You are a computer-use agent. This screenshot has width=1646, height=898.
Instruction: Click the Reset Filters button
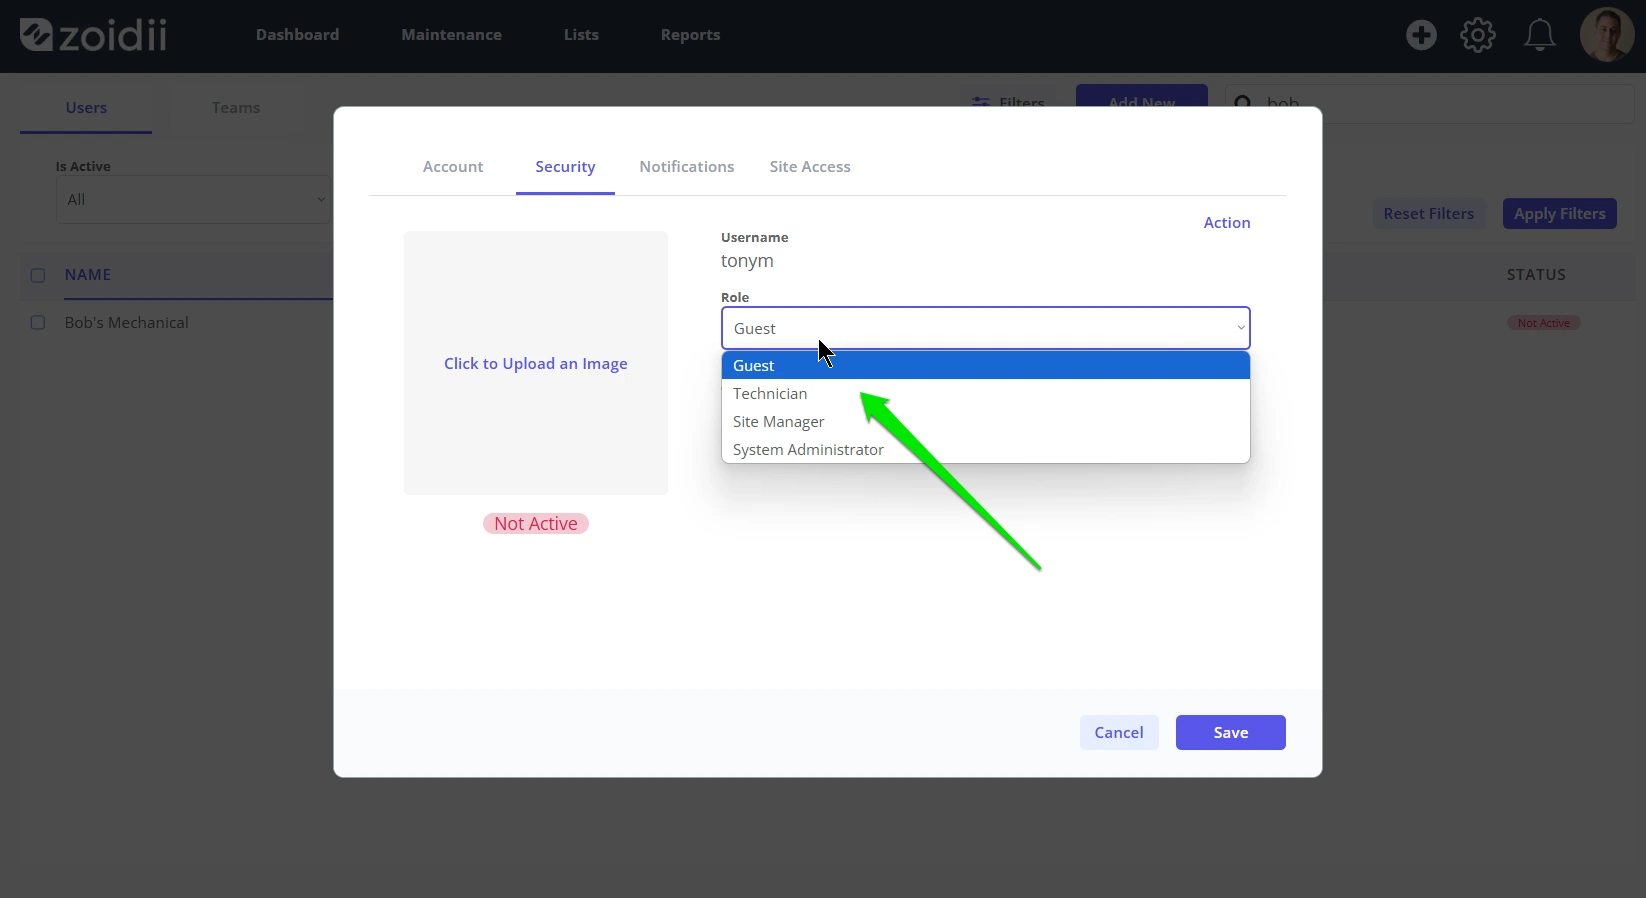pyautogui.click(x=1429, y=214)
